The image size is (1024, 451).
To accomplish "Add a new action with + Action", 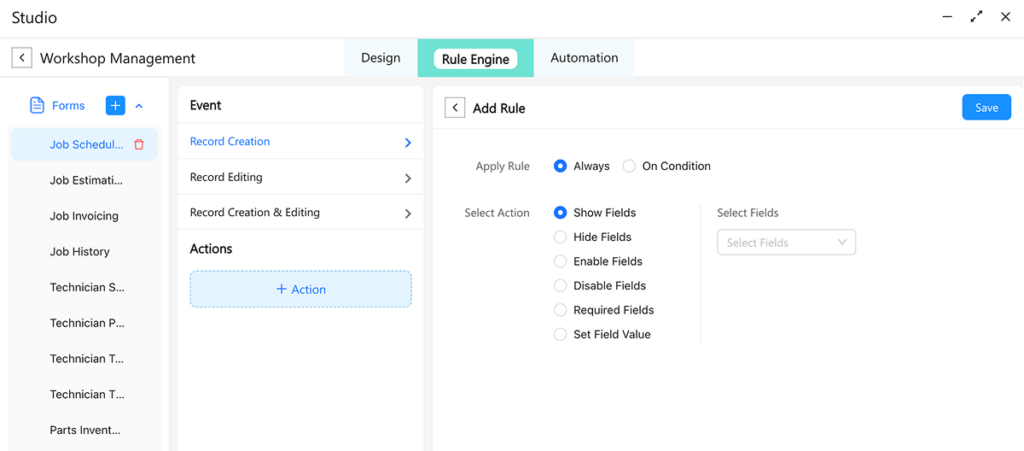I will click(x=301, y=289).
